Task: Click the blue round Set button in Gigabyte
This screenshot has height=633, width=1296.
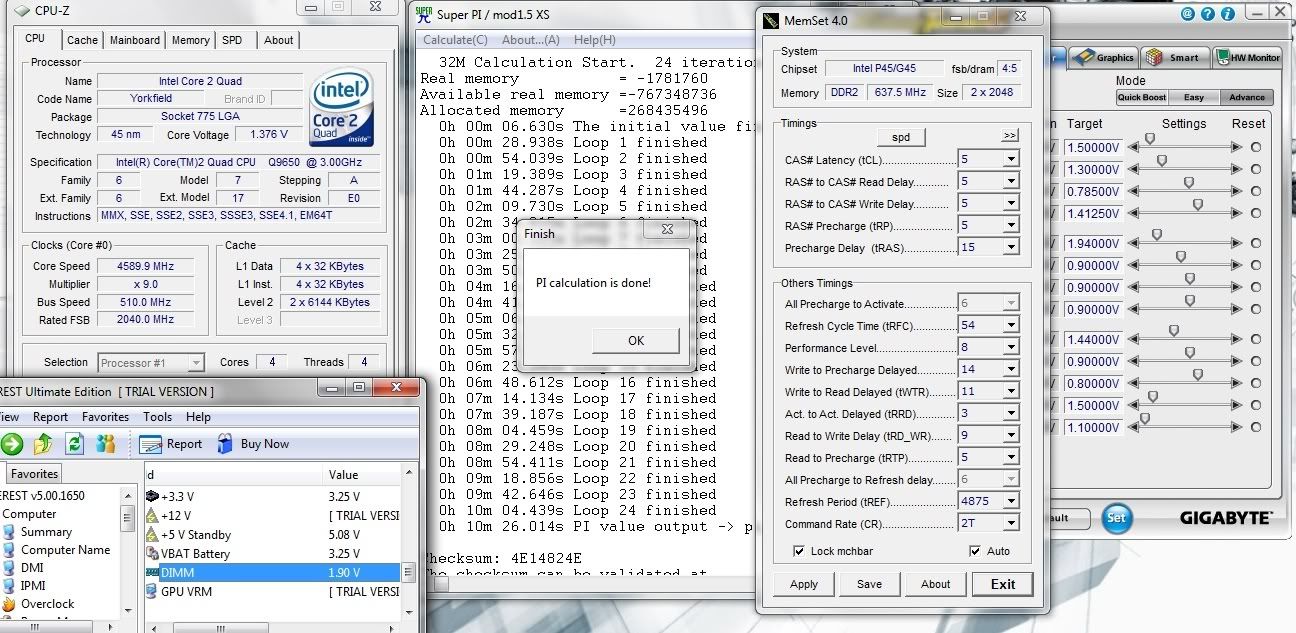Action: (x=1117, y=518)
